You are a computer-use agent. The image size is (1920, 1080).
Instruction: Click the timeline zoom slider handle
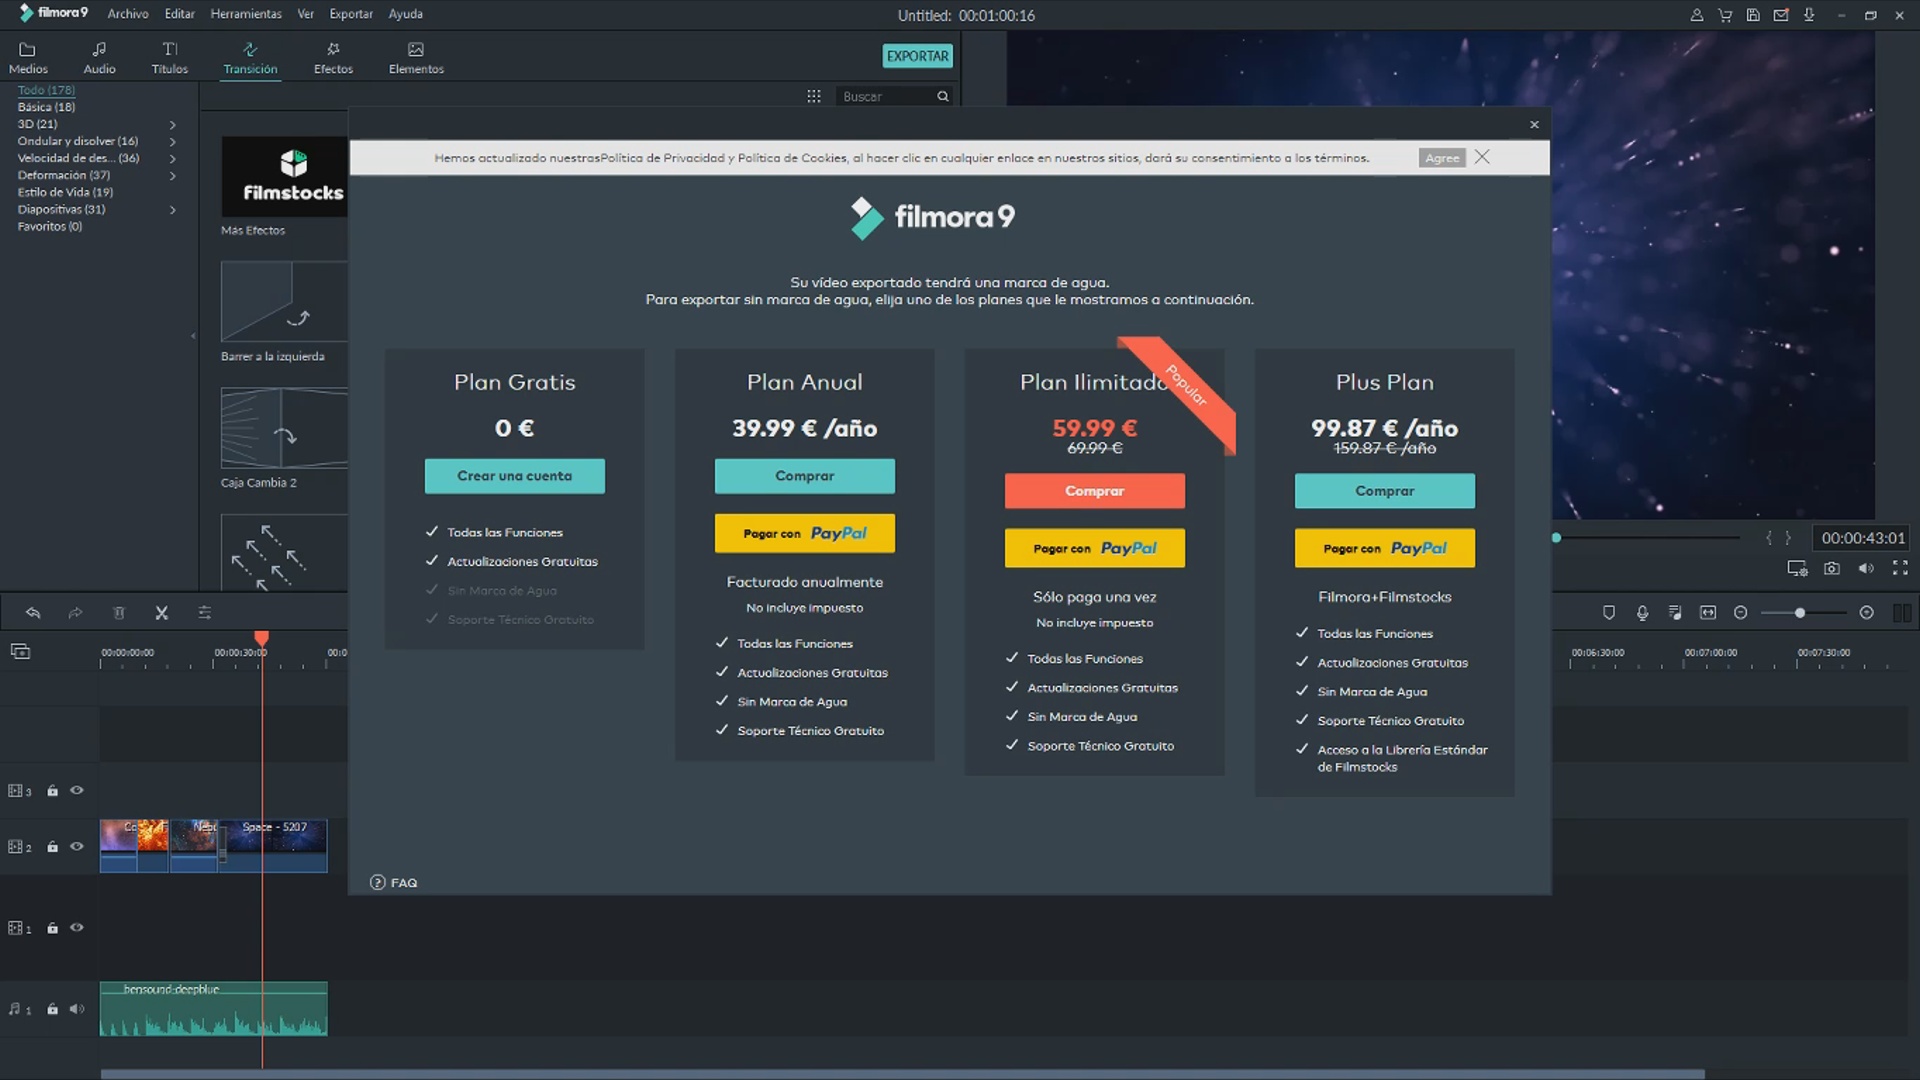(1800, 613)
